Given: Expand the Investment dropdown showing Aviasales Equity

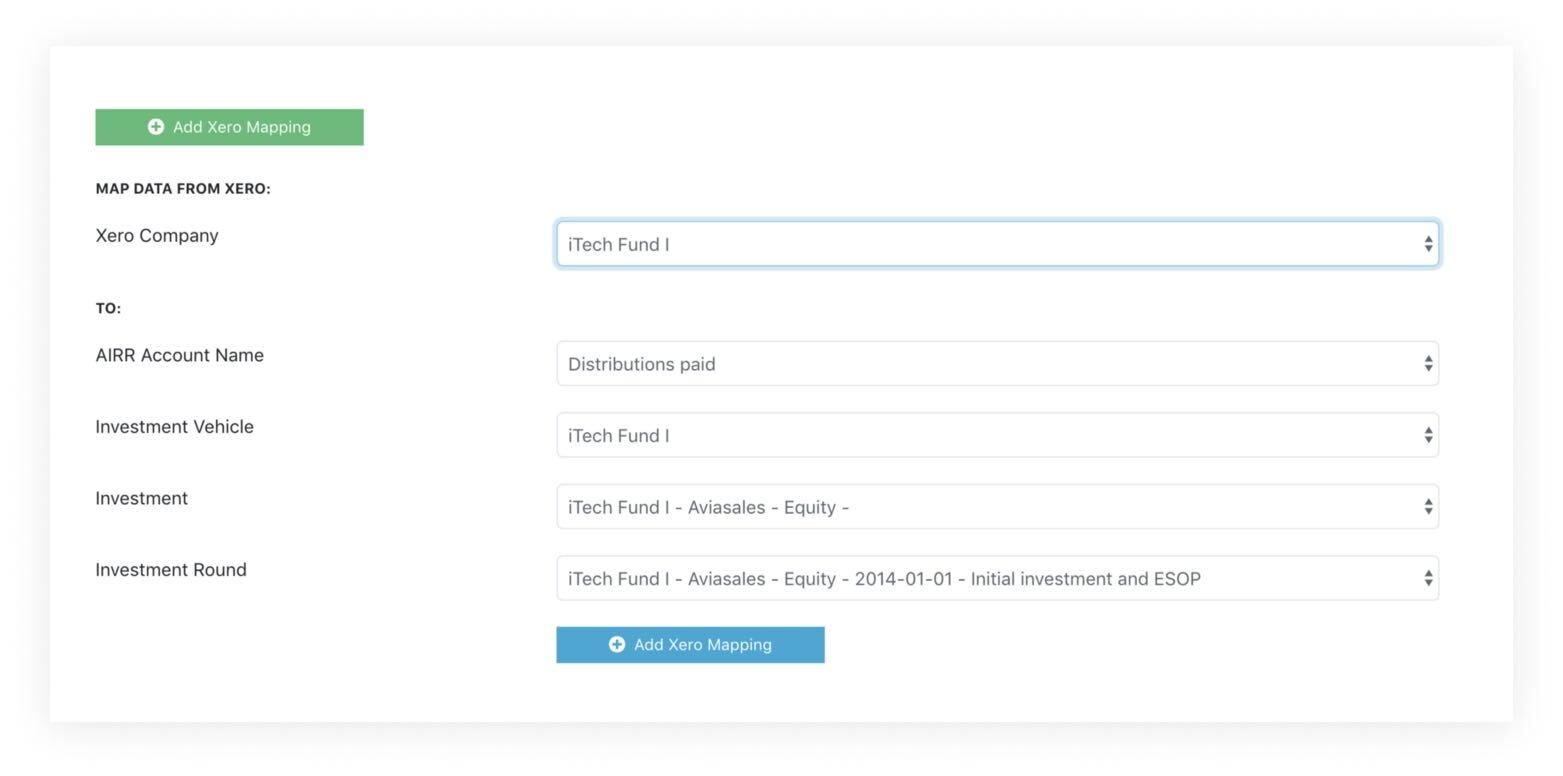Looking at the screenshot, I should (997, 507).
